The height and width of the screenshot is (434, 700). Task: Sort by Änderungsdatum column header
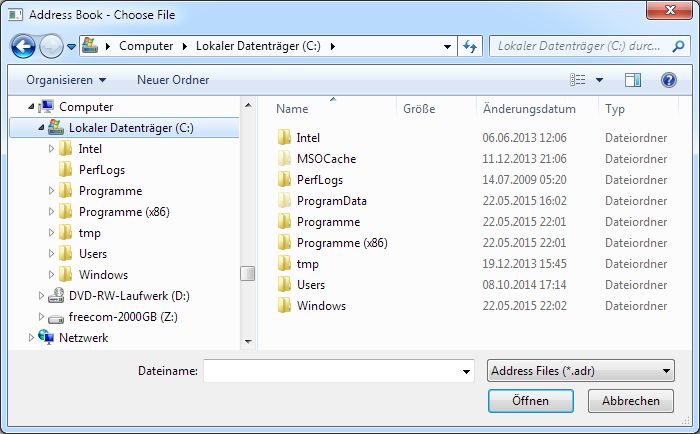[x=529, y=109]
